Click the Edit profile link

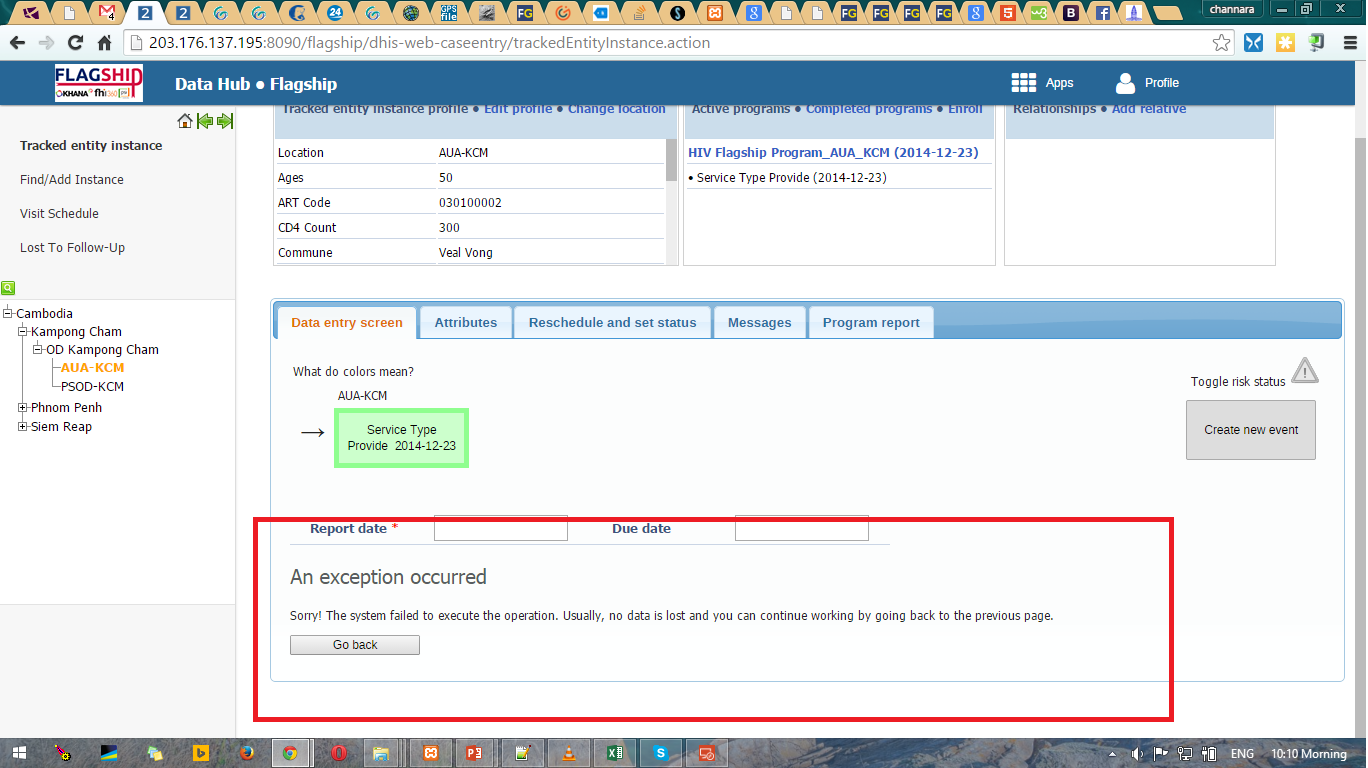click(x=518, y=109)
